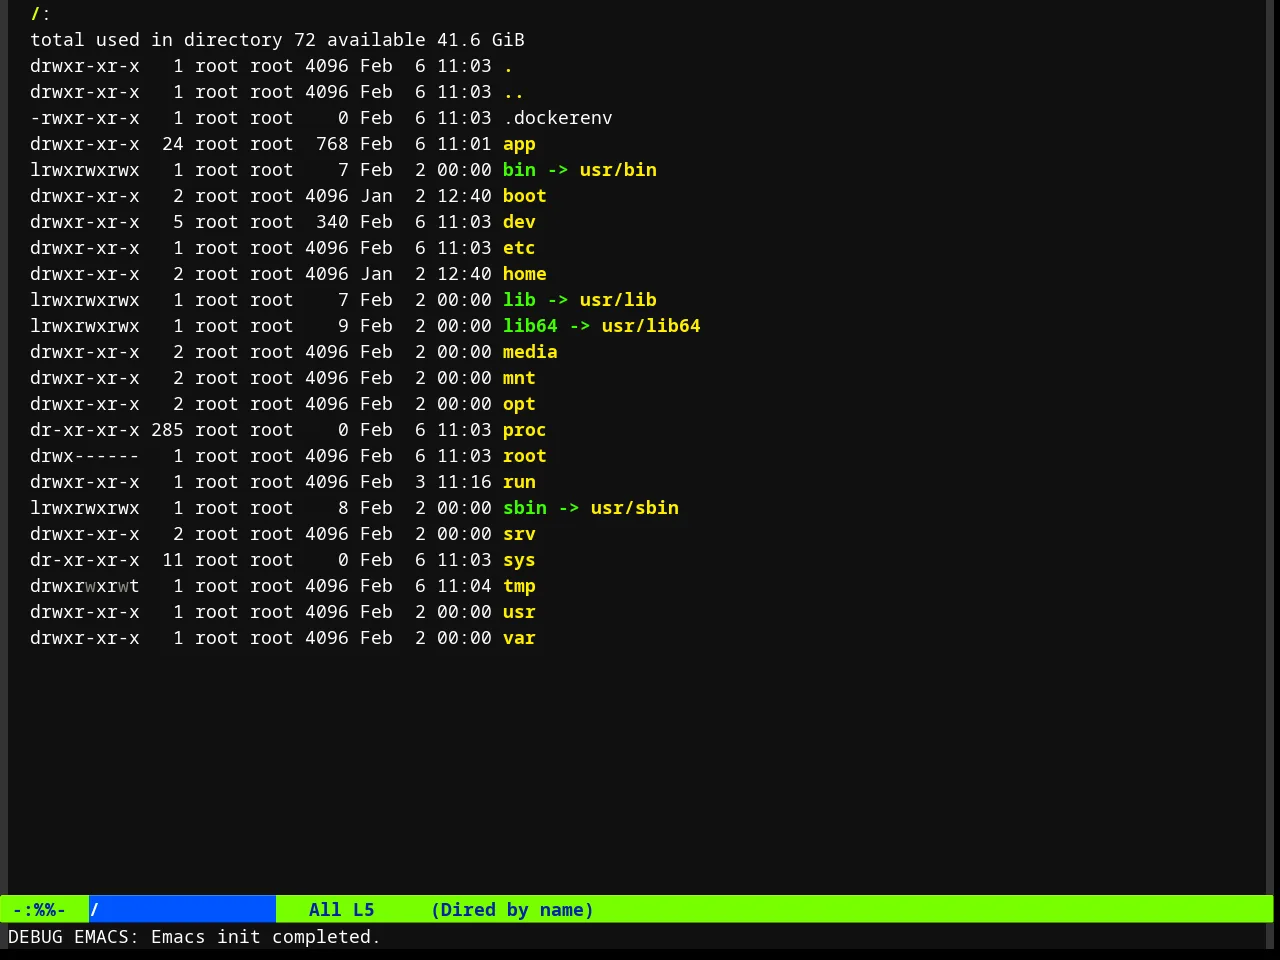Click the usr/lib64 symlink target
The width and height of the screenshot is (1280, 960).
[651, 326]
